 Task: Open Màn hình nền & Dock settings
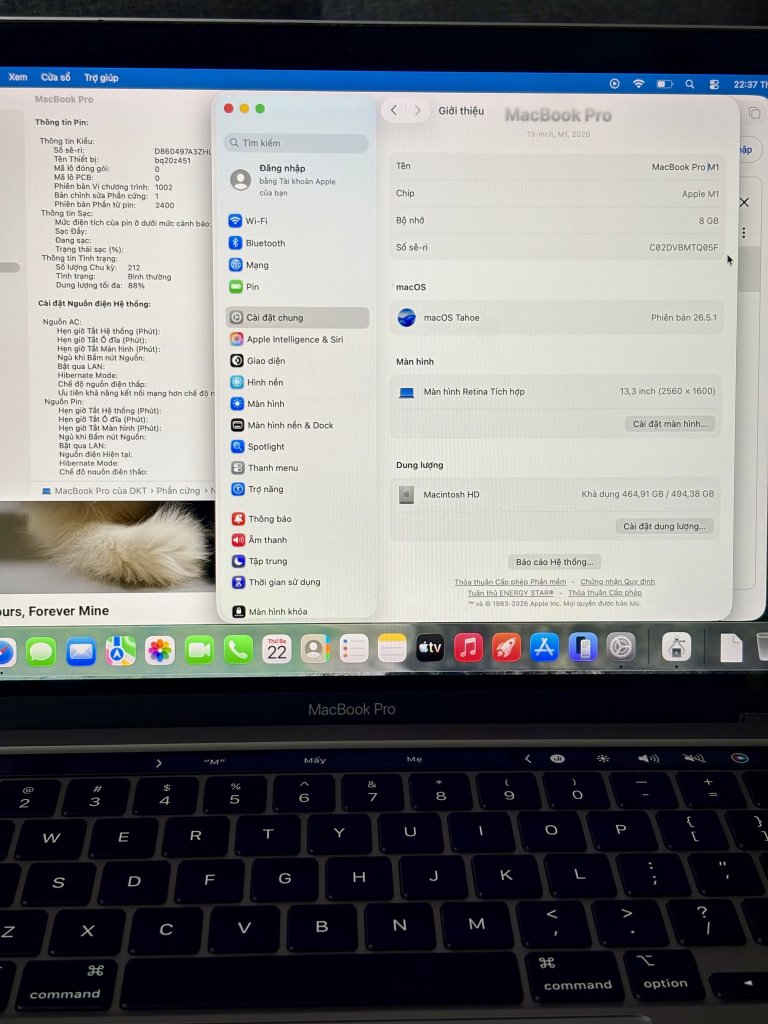pyautogui.click(x=282, y=425)
